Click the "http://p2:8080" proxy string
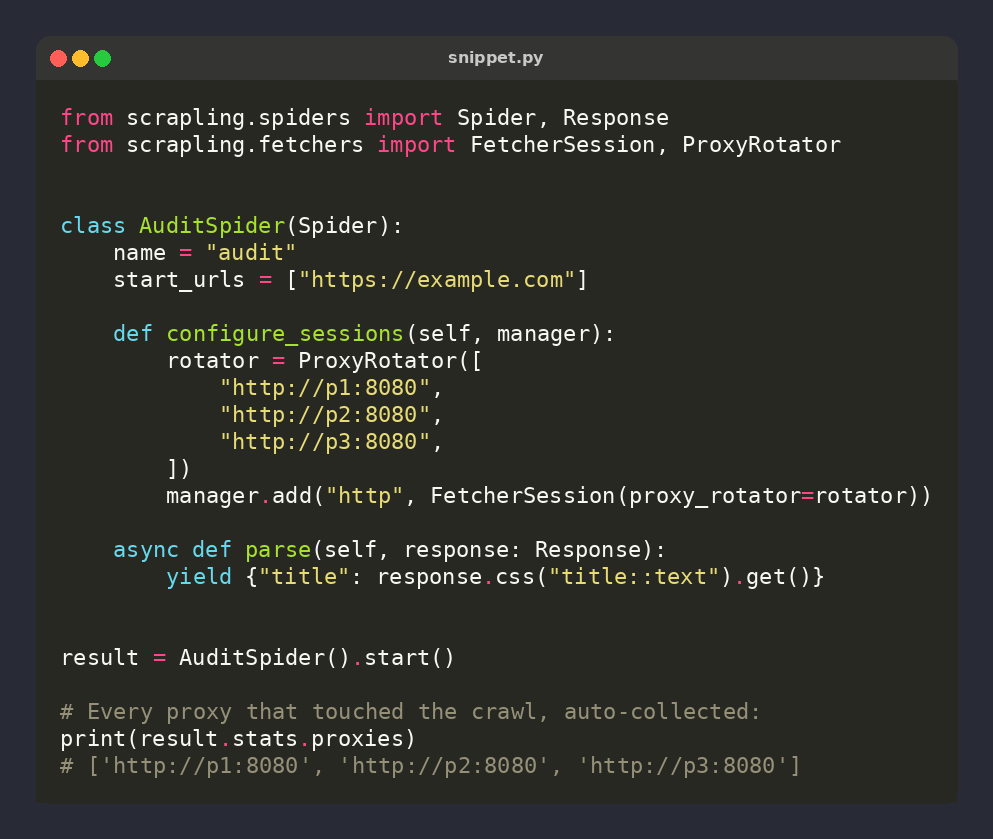The height and width of the screenshot is (839, 993). [x=325, y=415]
